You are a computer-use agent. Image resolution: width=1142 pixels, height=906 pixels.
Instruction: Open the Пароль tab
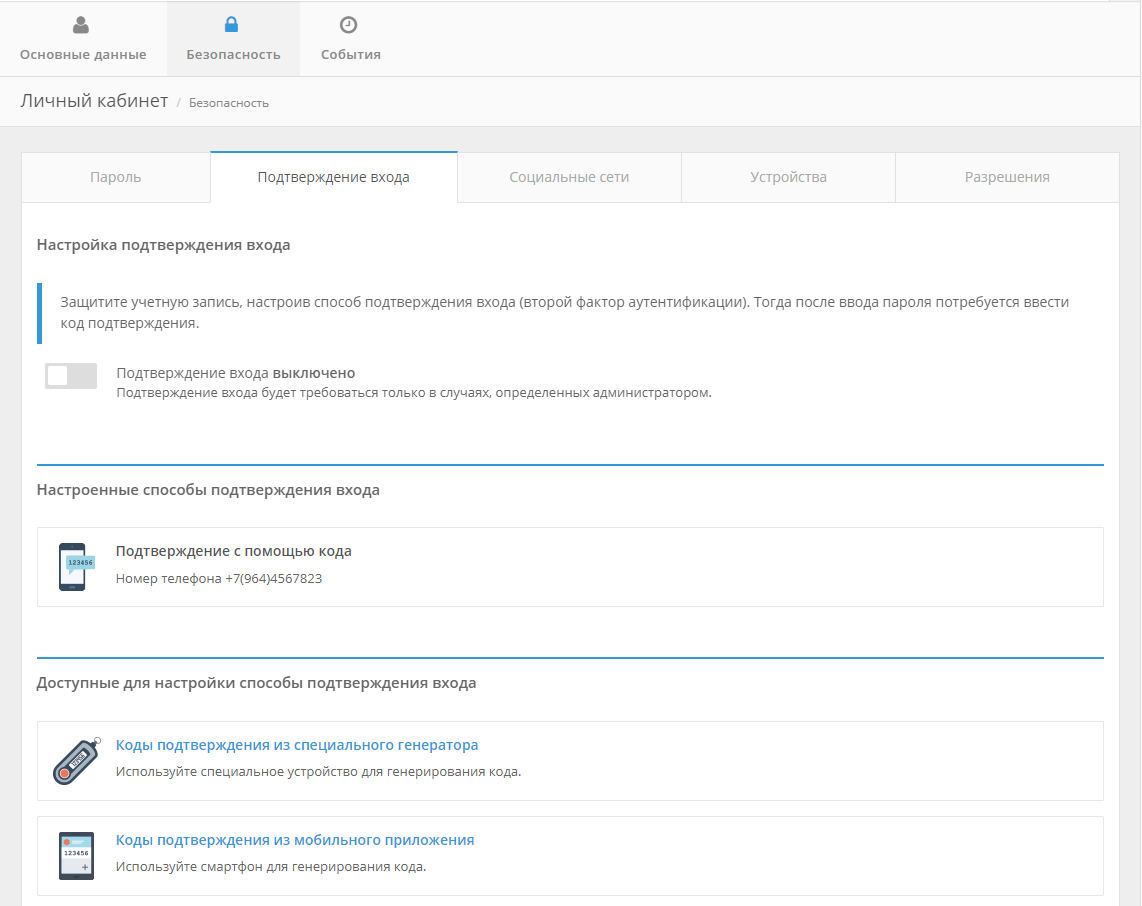tap(116, 177)
